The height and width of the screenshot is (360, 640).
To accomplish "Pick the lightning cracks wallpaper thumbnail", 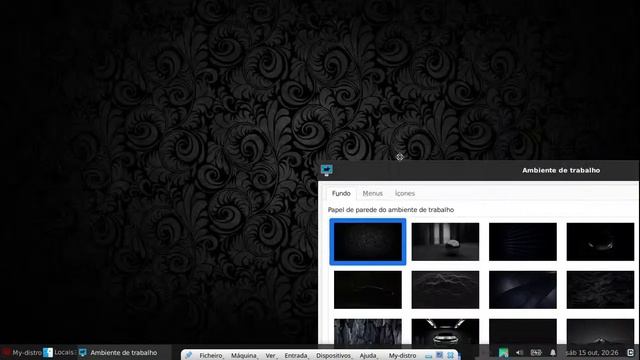I will 445,290.
